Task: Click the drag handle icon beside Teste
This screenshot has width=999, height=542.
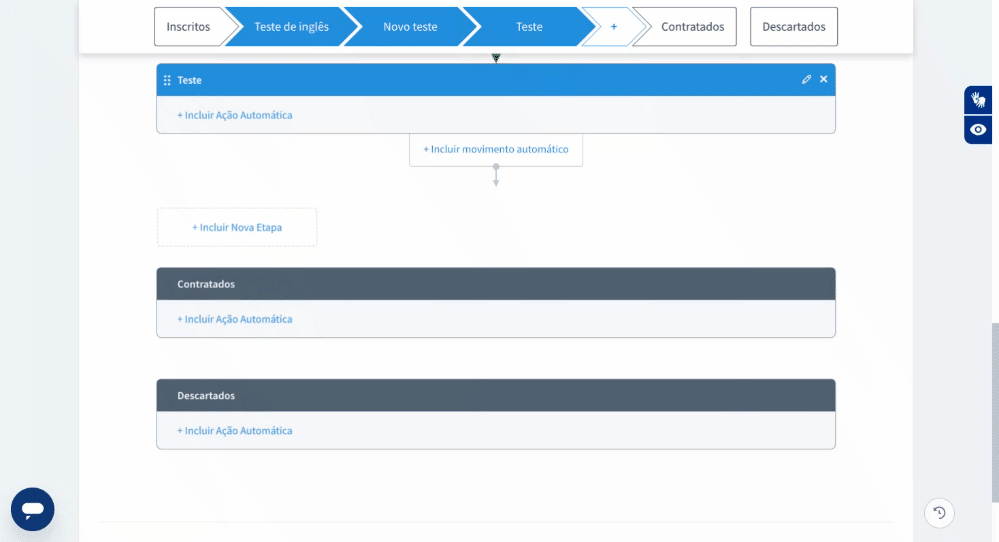Action: pos(167,80)
